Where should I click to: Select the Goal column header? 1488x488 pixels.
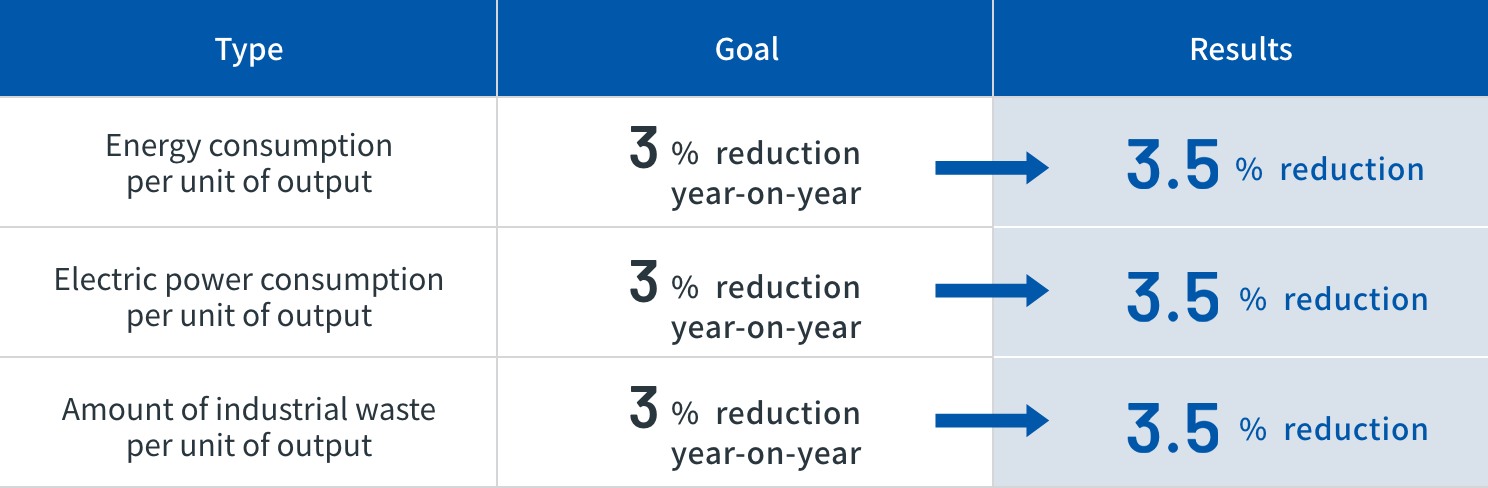[x=745, y=48]
